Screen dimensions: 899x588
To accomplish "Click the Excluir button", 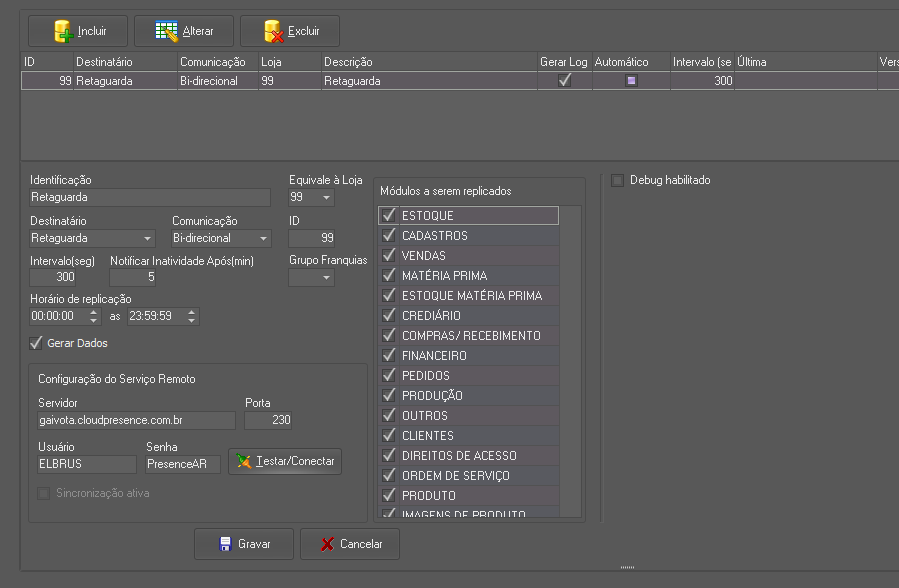I will pyautogui.click(x=290, y=31).
